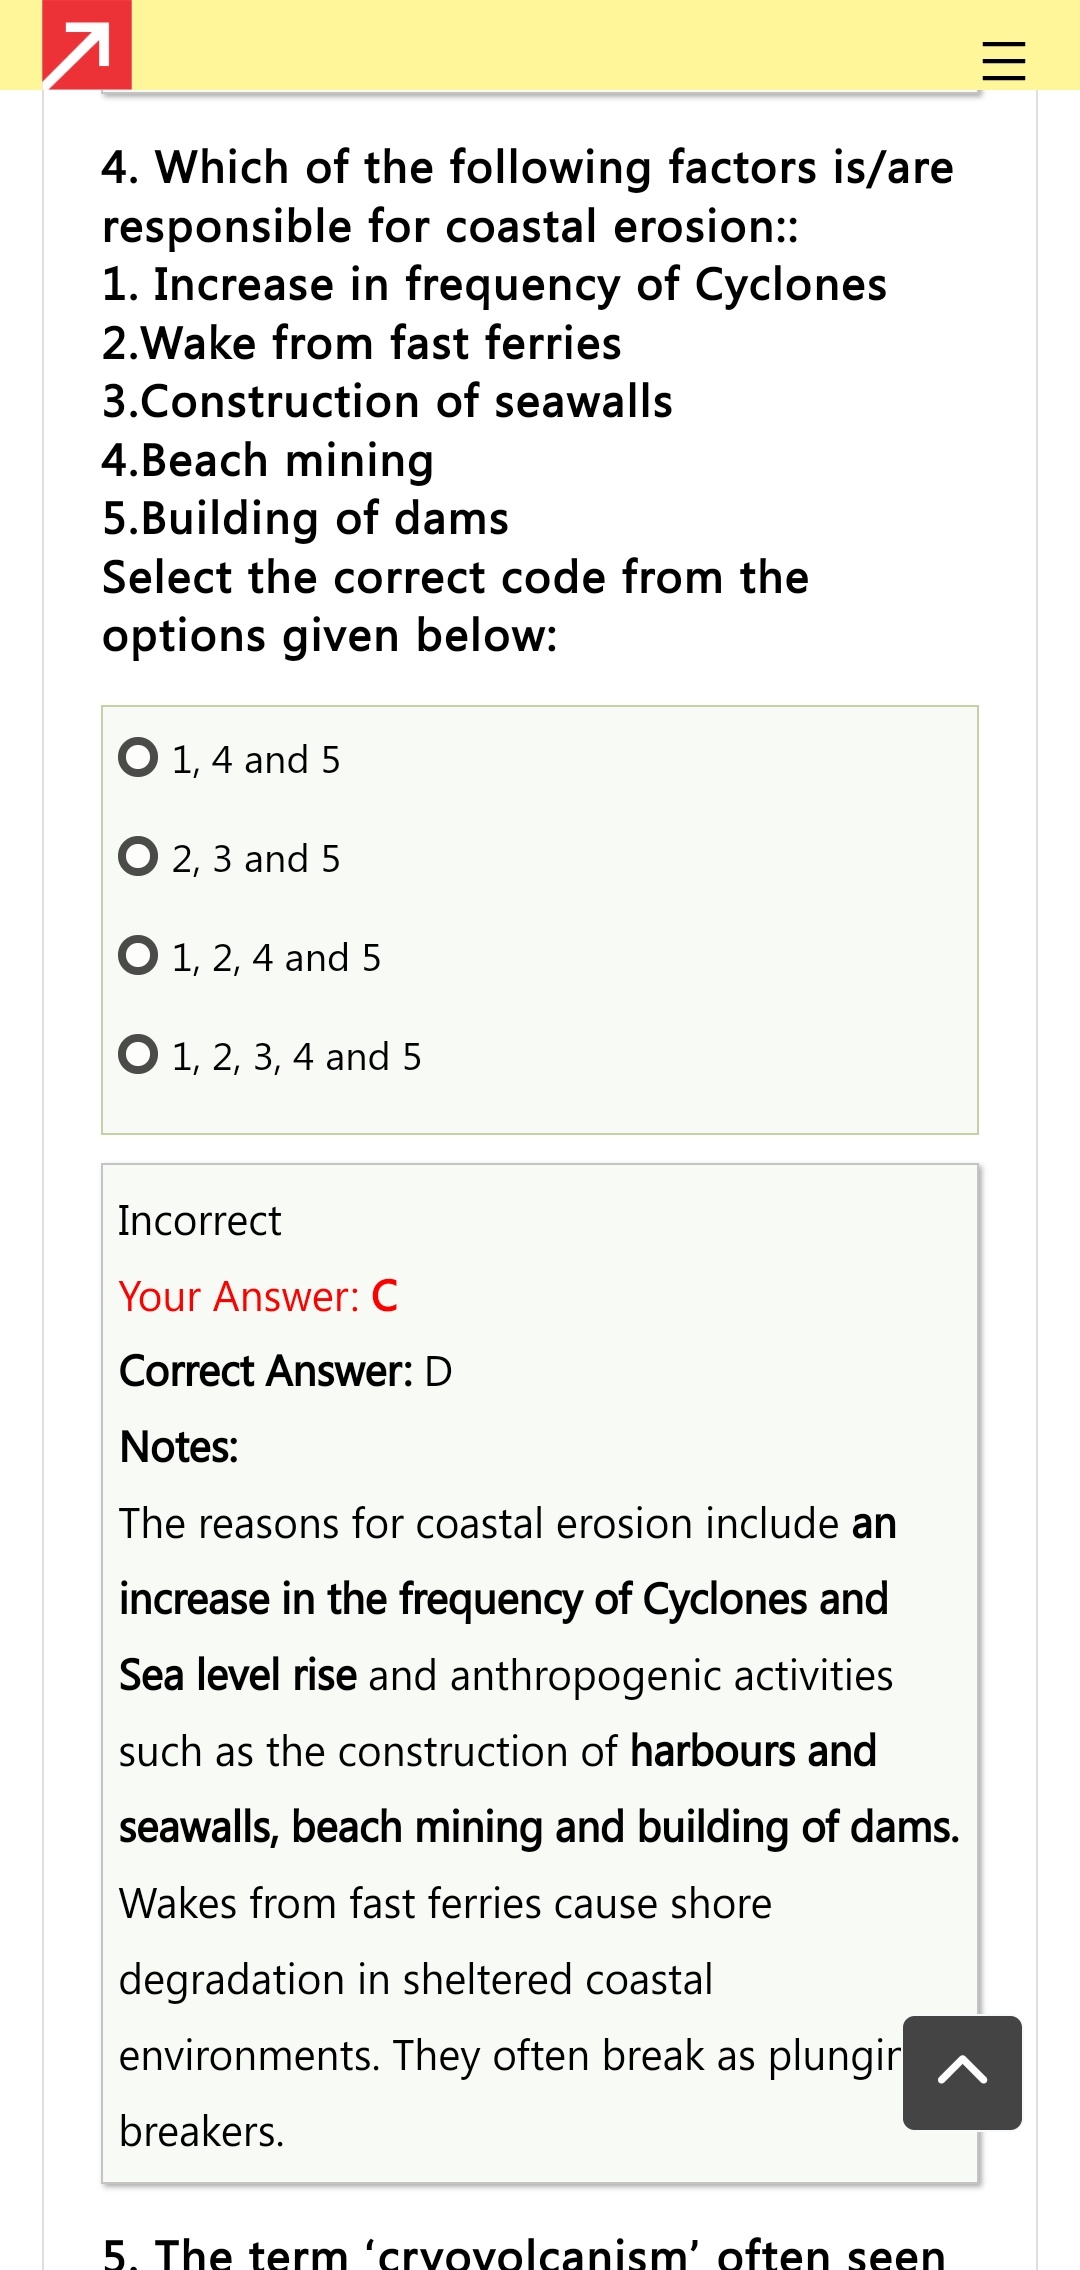
Task: Click the "2.Wake from fast ferries" statement
Action: [362, 343]
